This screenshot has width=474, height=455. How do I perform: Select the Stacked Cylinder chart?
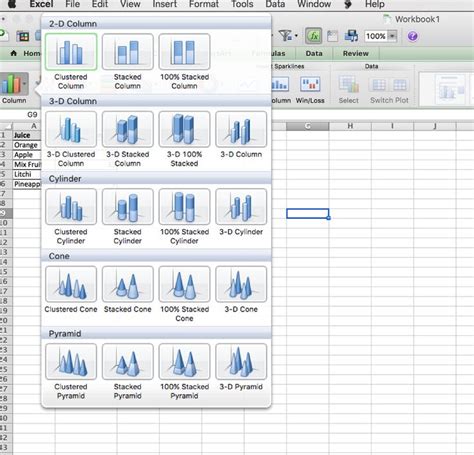pyautogui.click(x=128, y=207)
